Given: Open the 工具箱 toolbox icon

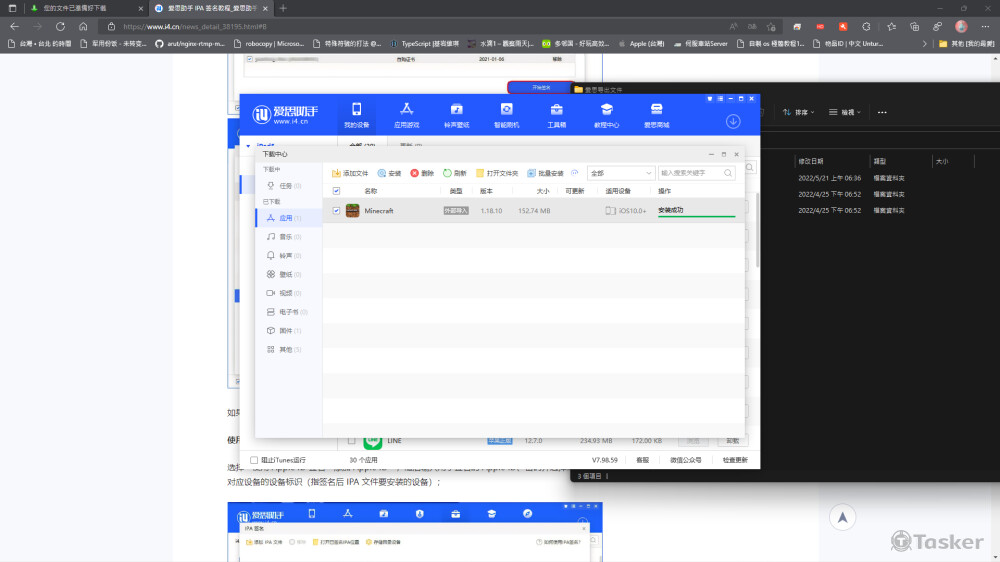Looking at the screenshot, I should 556,109.
